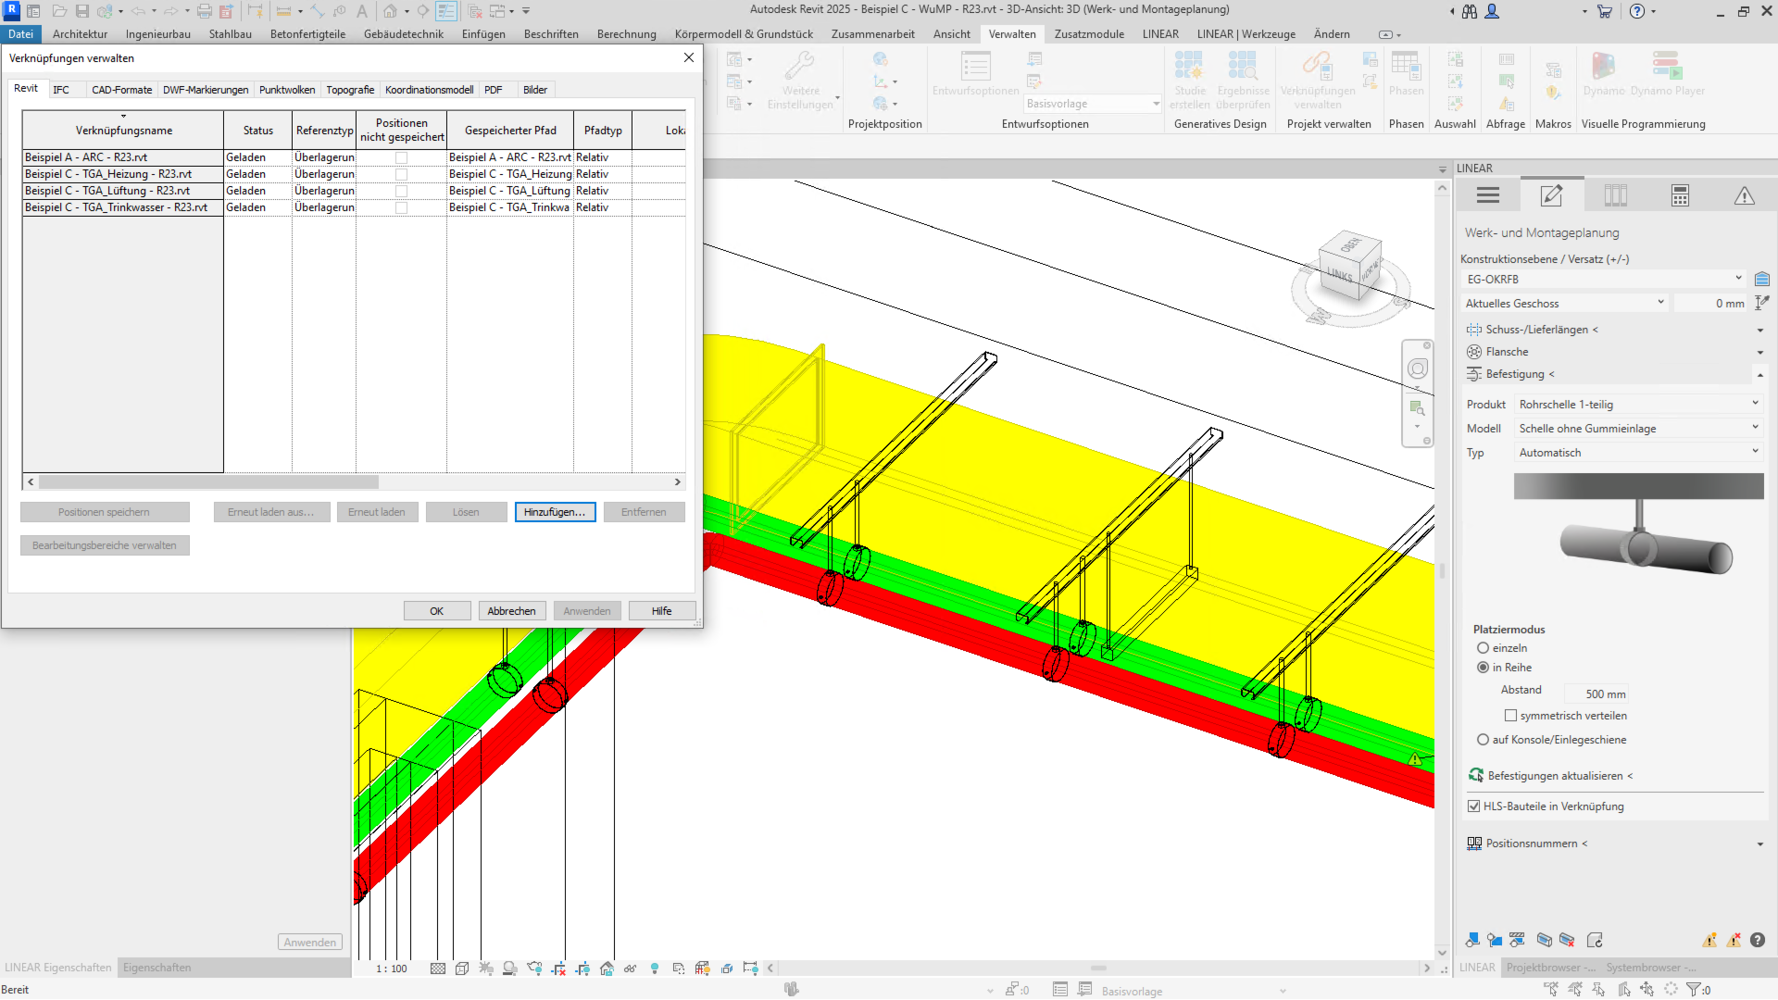Open the Produkt dropdown 'Rohrschelle 1-teilig'

[1637, 404]
